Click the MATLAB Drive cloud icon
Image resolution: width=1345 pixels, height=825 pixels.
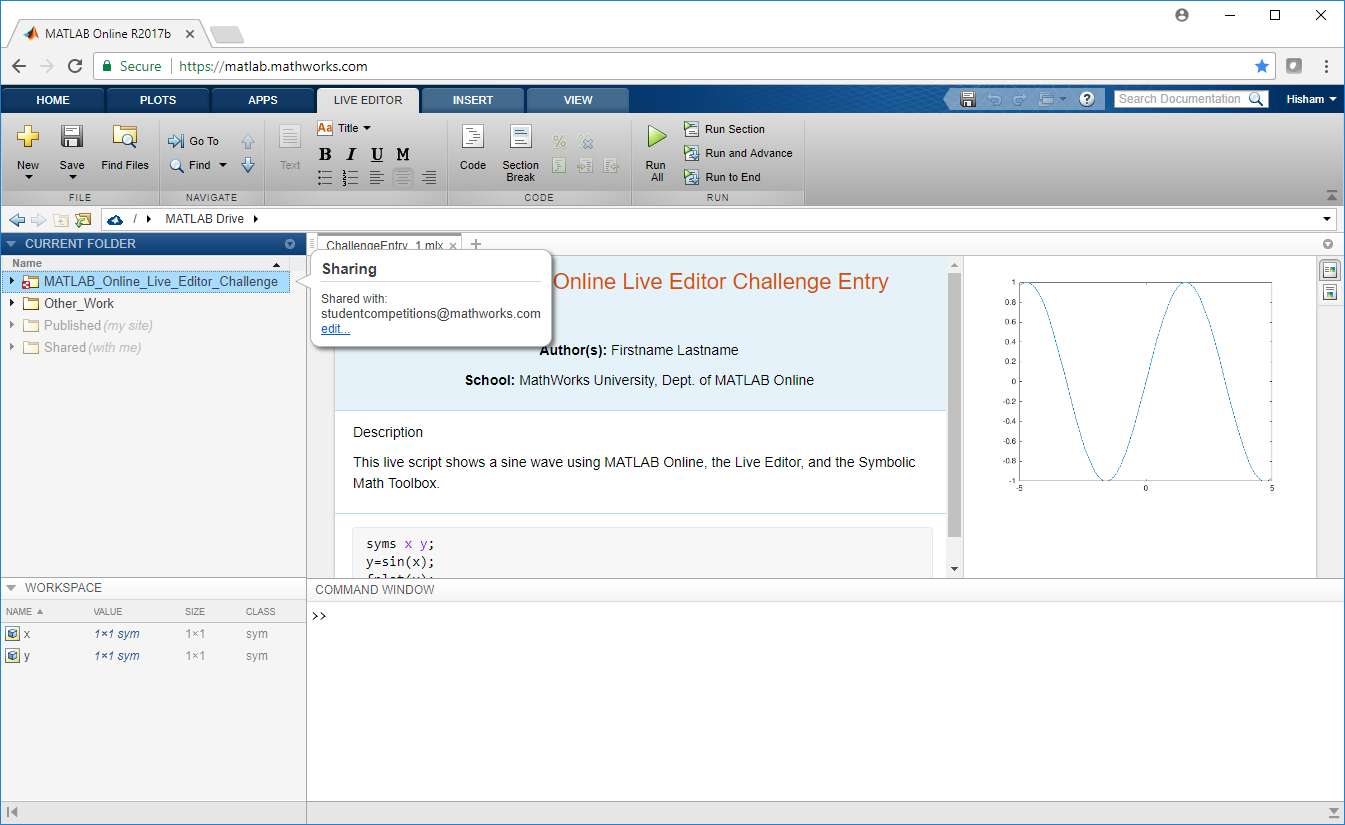pyautogui.click(x=115, y=219)
